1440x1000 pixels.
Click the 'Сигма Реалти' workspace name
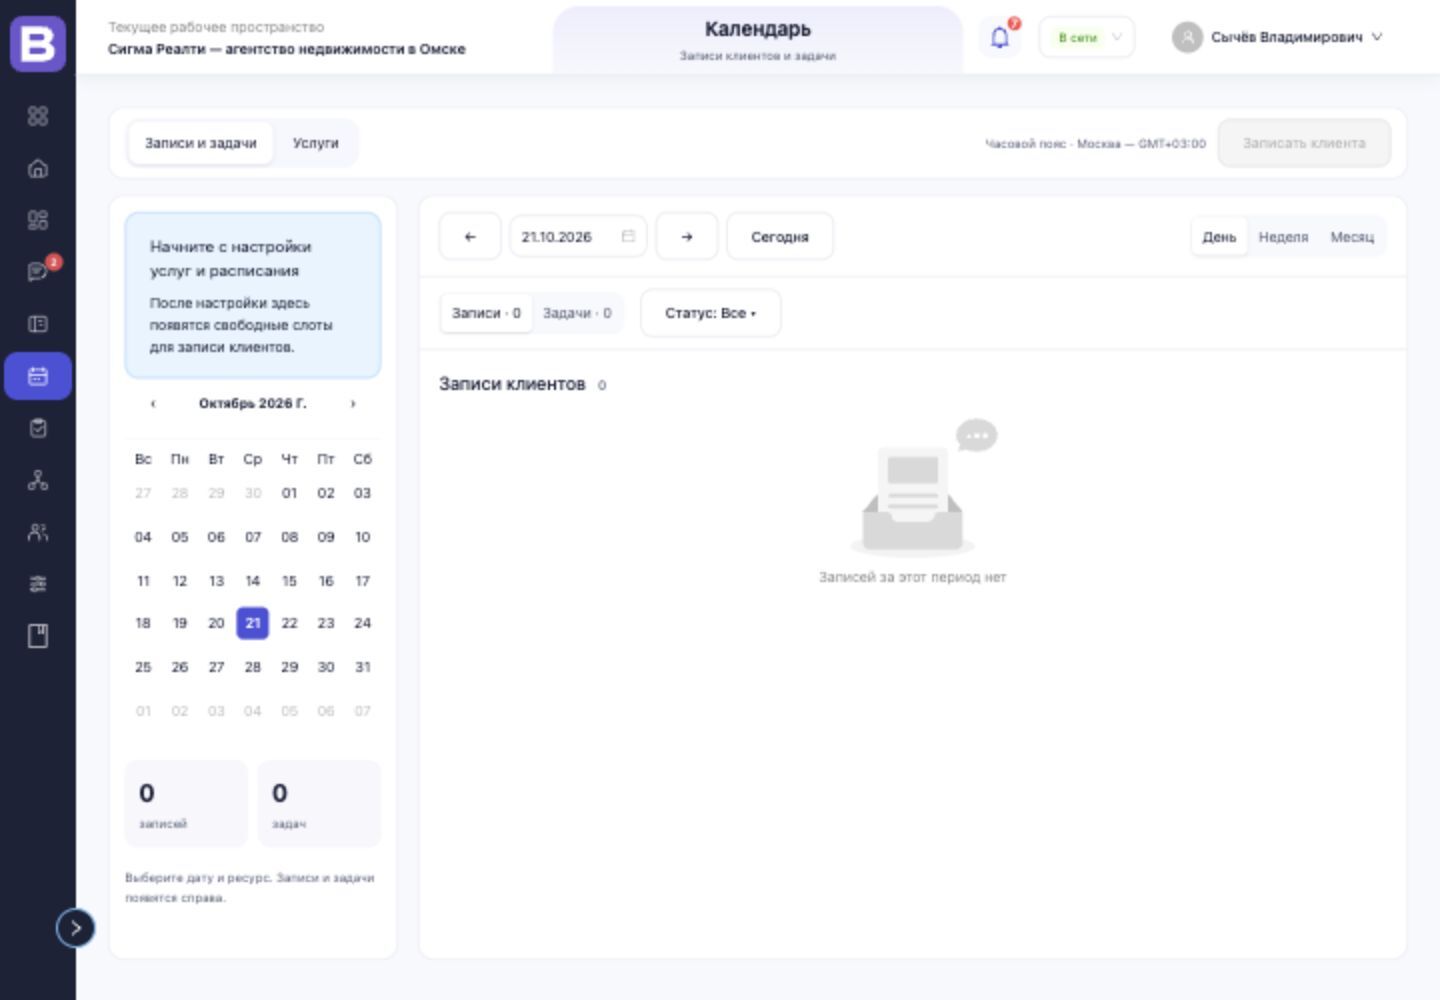tap(287, 49)
